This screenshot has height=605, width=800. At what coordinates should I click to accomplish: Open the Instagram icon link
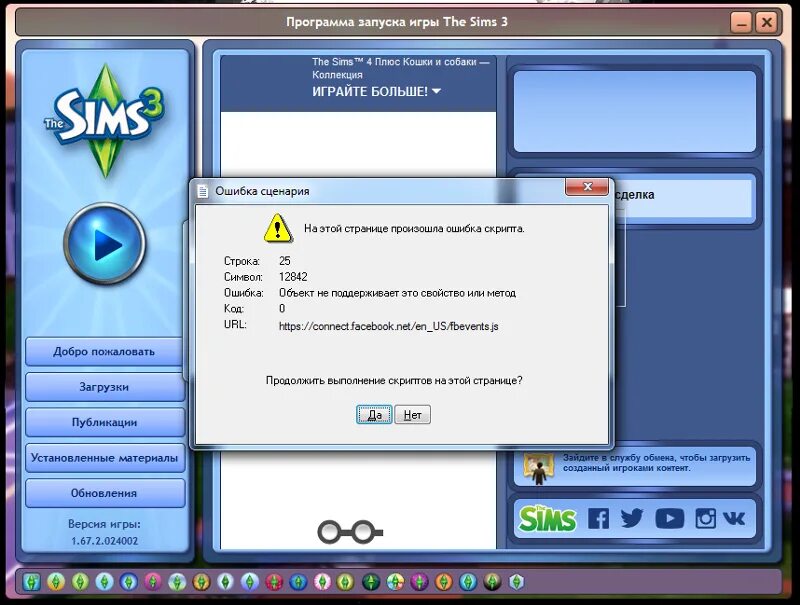(705, 519)
